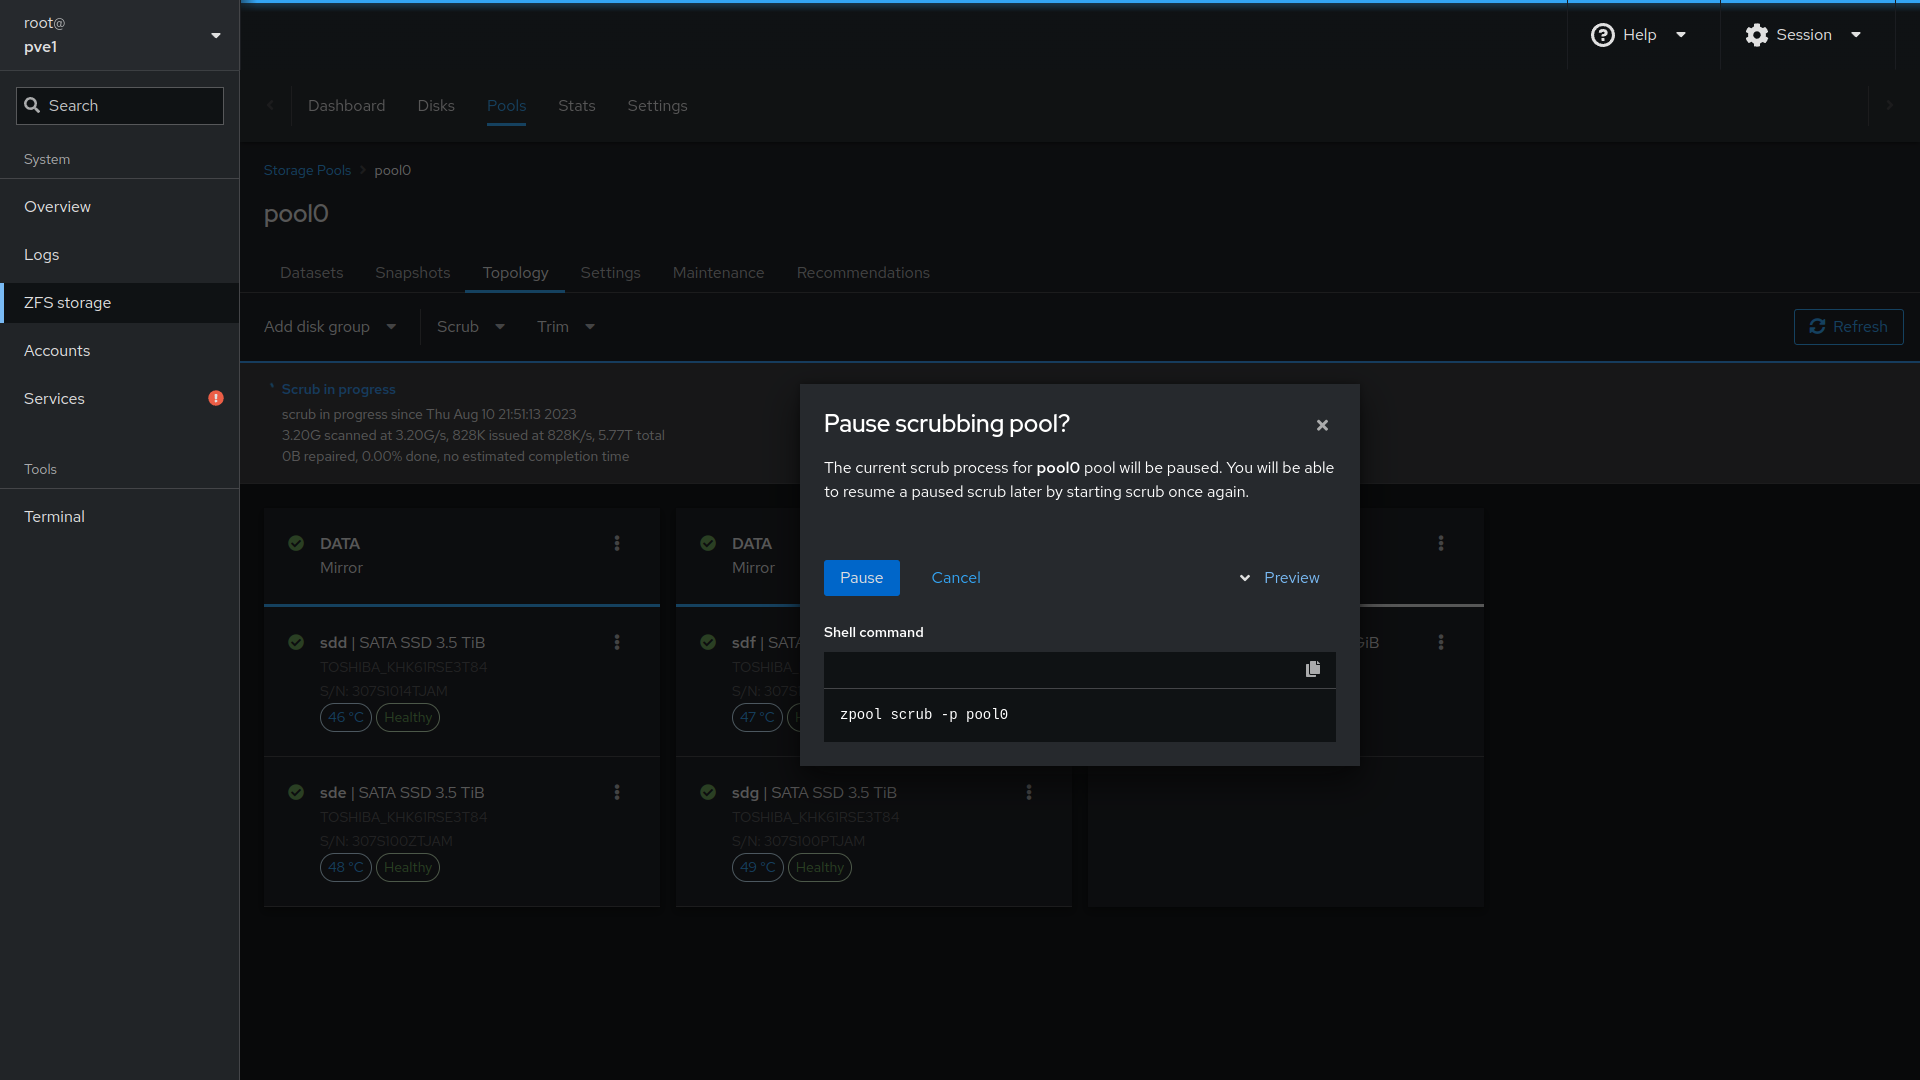Image resolution: width=1920 pixels, height=1080 pixels.
Task: Open the Datasets tab
Action: click(311, 273)
